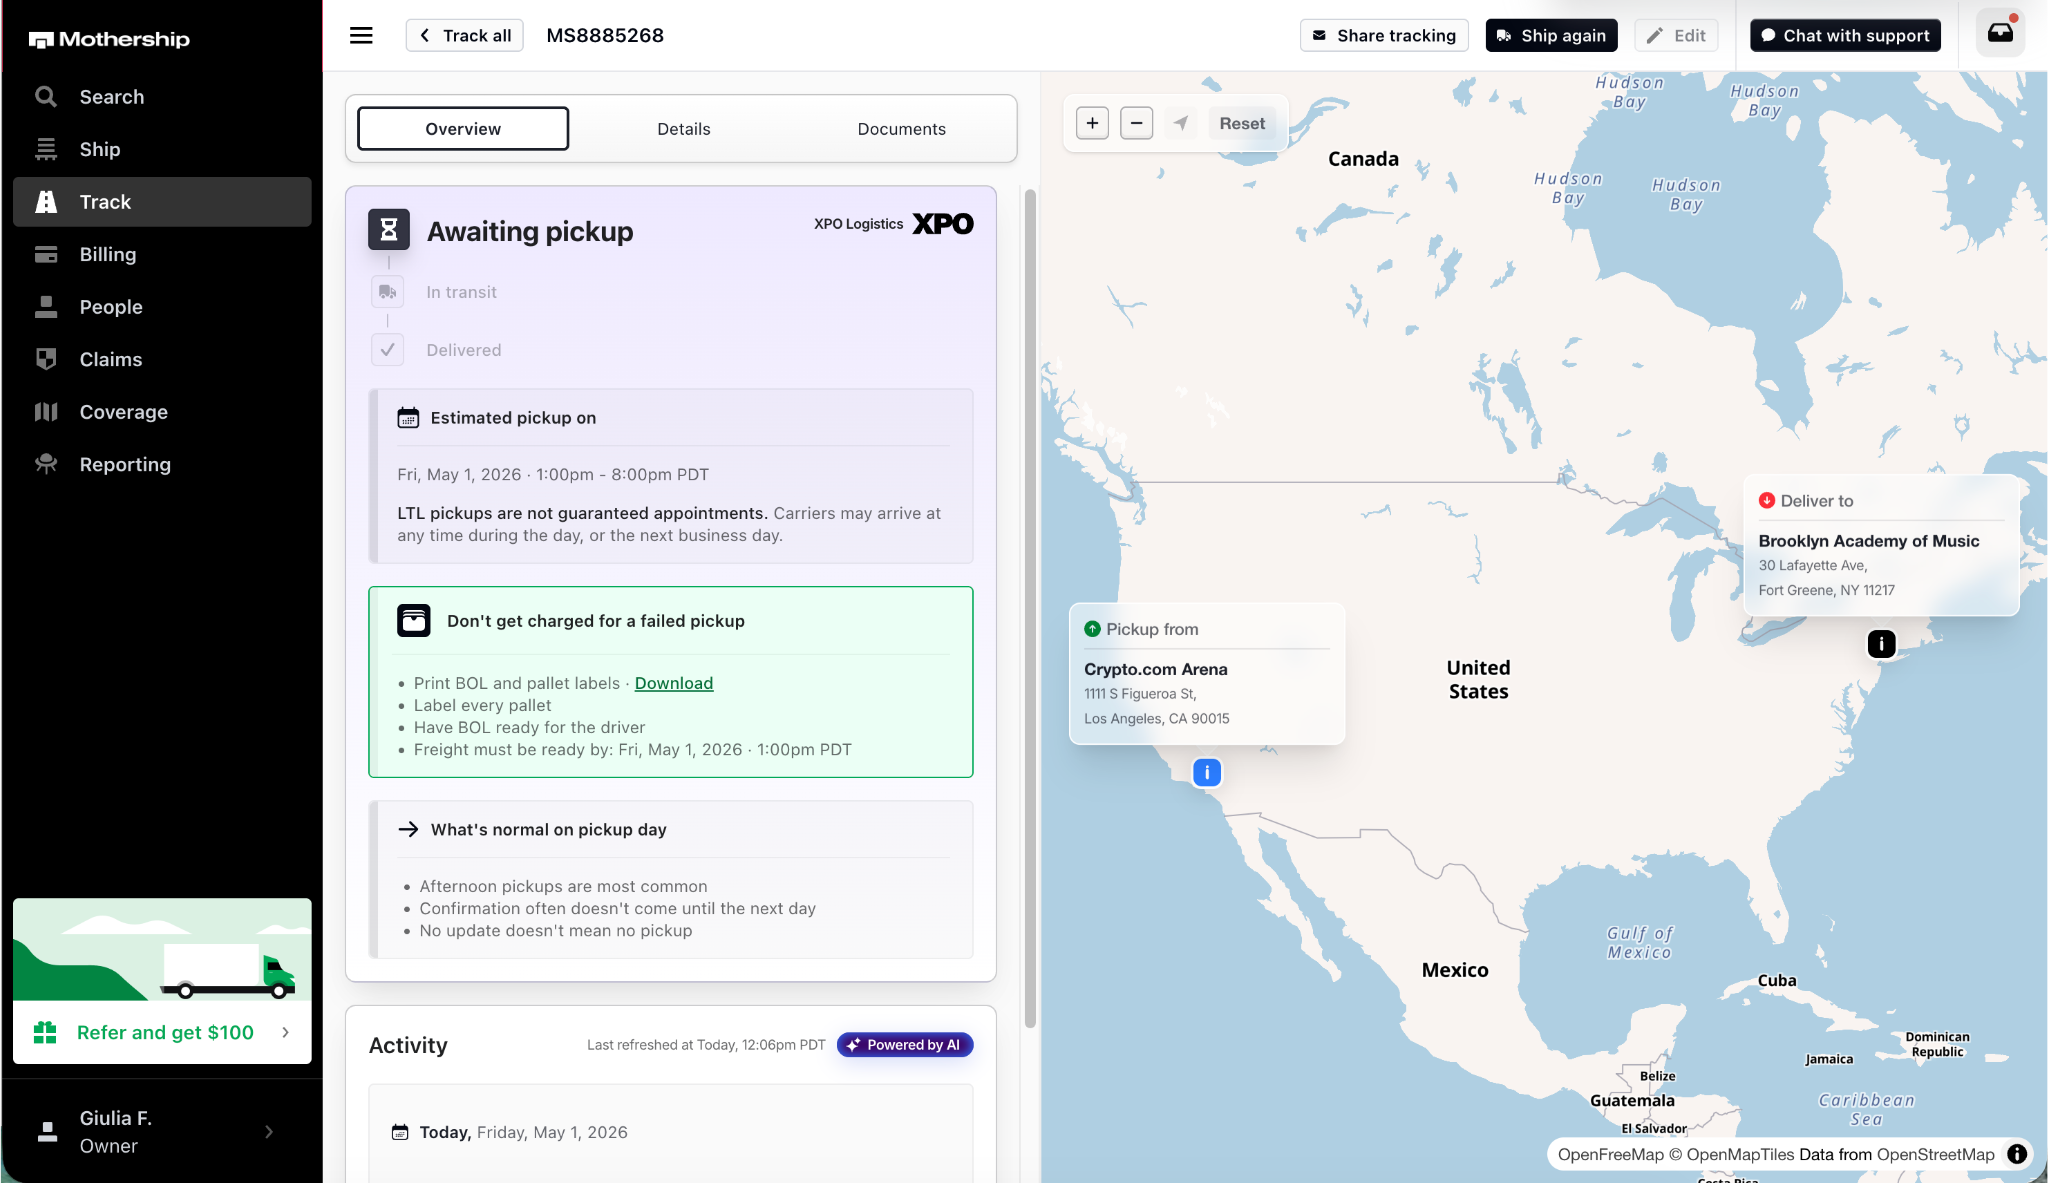Viewport: 2048px width, 1183px height.
Task: Click the XPO carrier logo
Action: click(x=943, y=224)
